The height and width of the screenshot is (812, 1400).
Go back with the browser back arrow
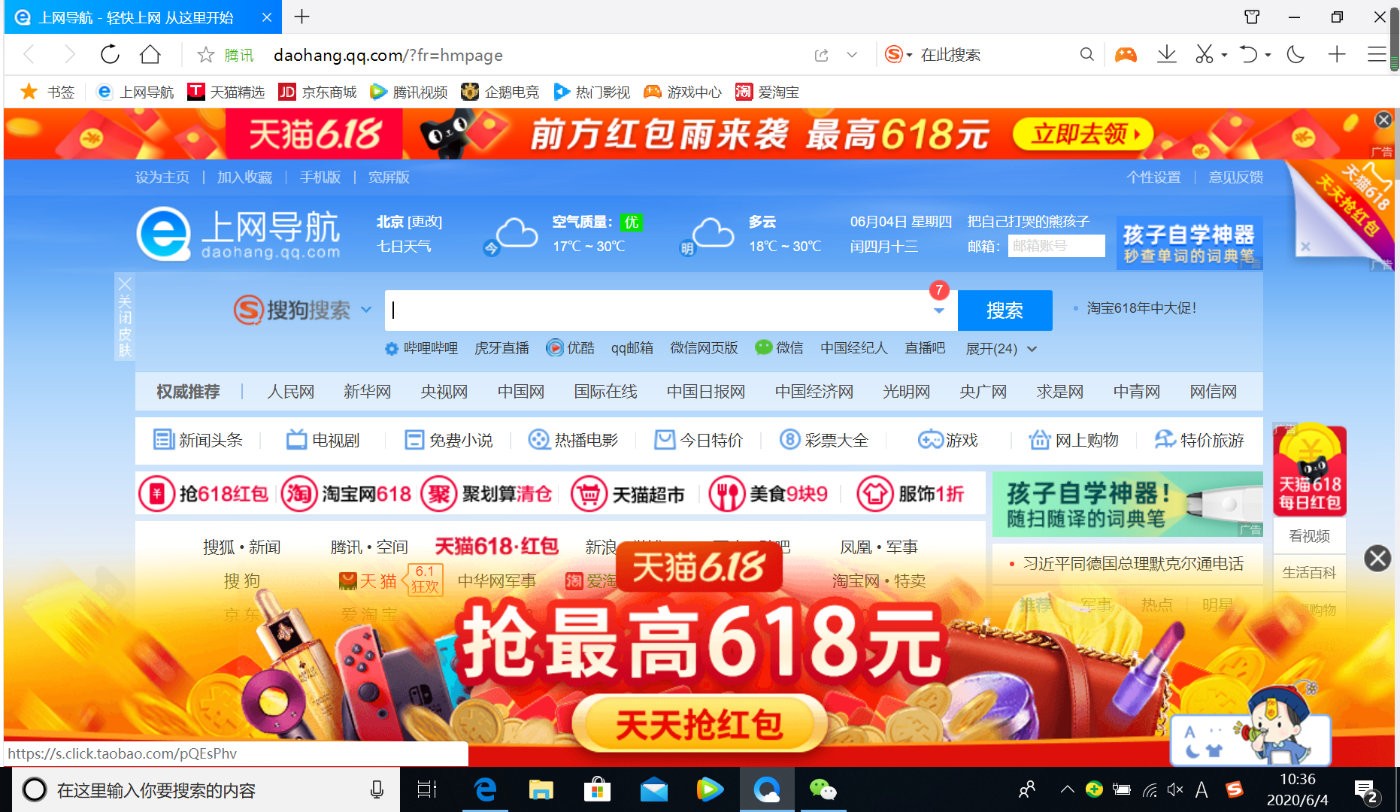click(x=28, y=55)
